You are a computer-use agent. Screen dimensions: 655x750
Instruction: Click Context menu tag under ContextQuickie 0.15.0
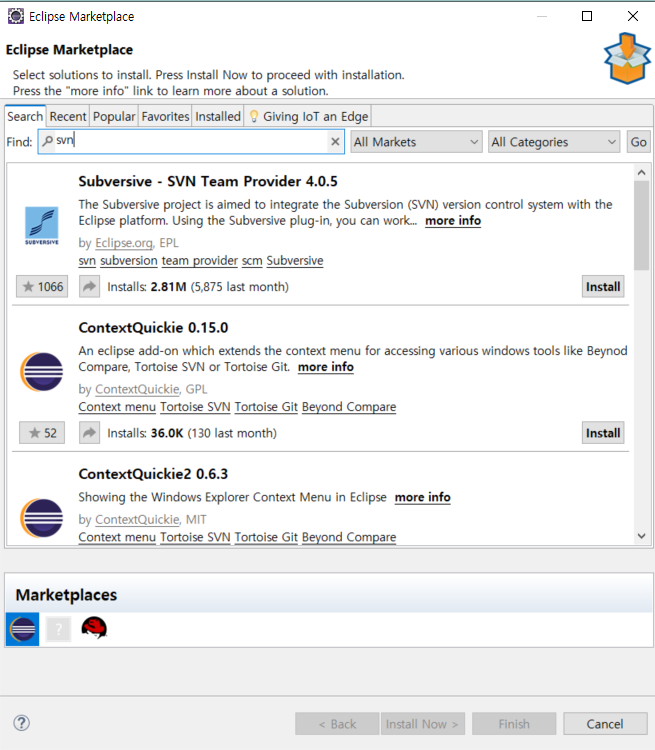pyautogui.click(x=117, y=407)
